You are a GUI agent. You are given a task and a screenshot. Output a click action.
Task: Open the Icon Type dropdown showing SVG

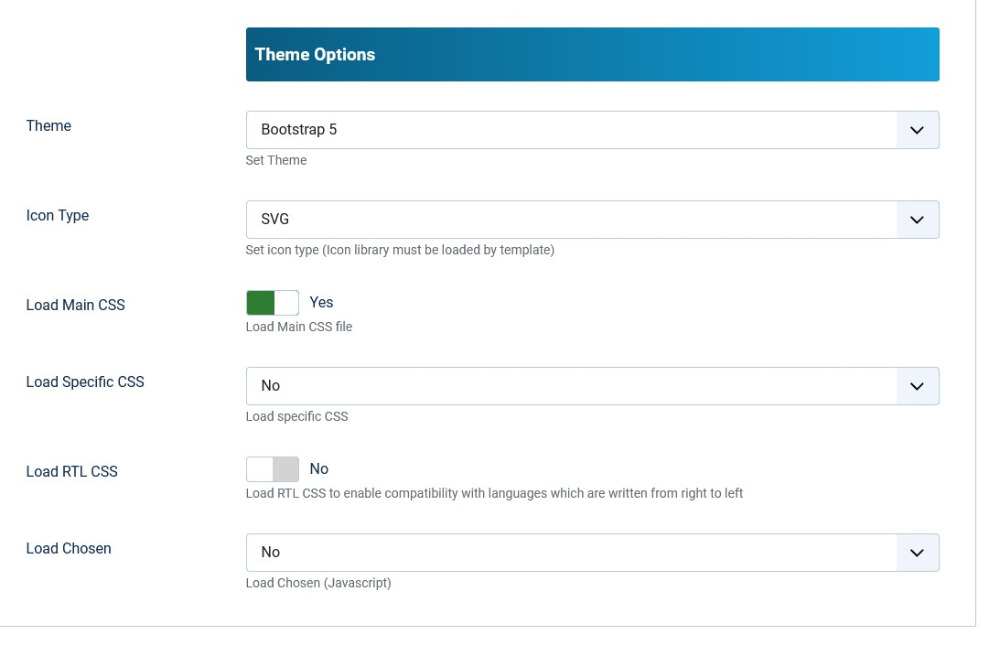pos(570,220)
